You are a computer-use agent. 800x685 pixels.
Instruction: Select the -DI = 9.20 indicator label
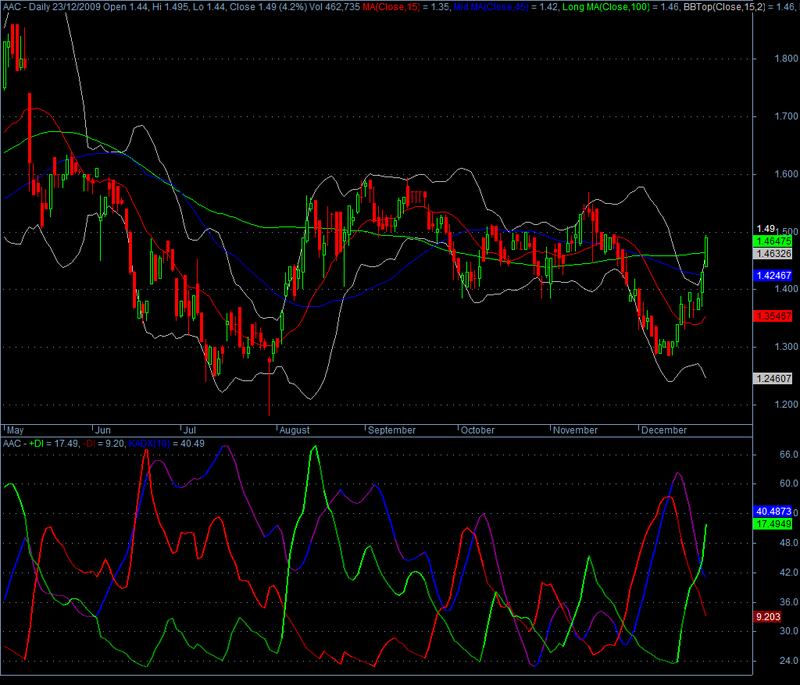click(104, 444)
